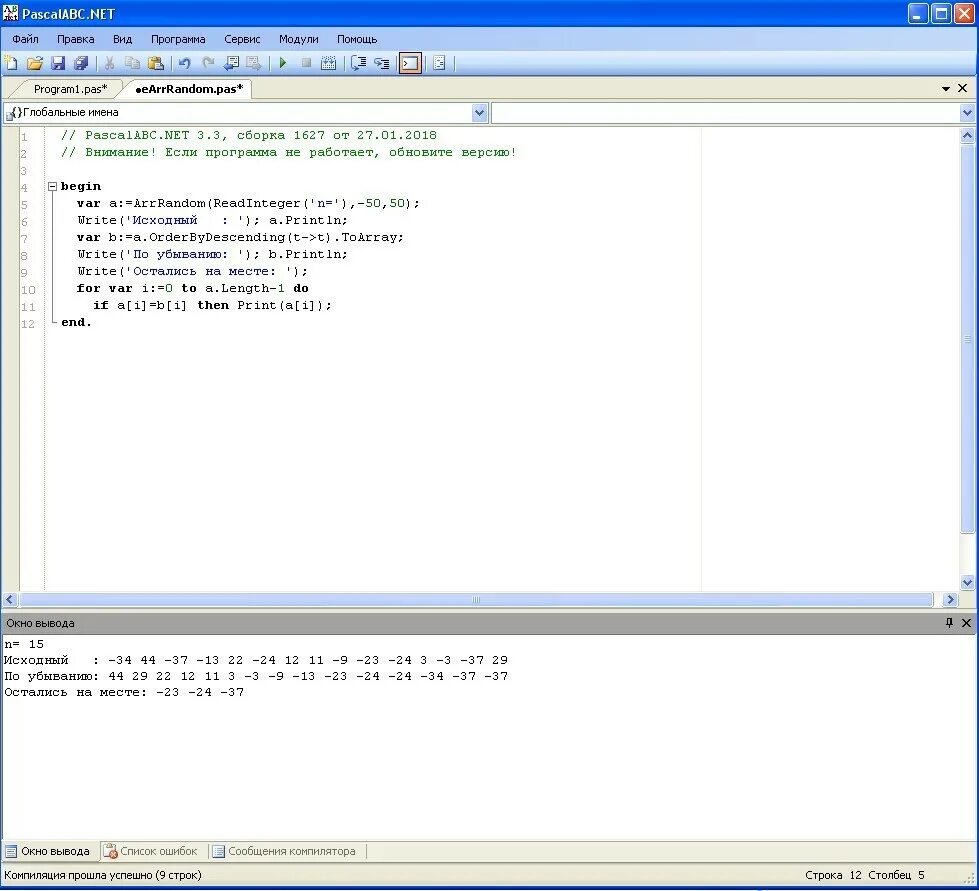This screenshot has height=891, width=979.
Task: Open the Программа menu
Action: click(178, 39)
